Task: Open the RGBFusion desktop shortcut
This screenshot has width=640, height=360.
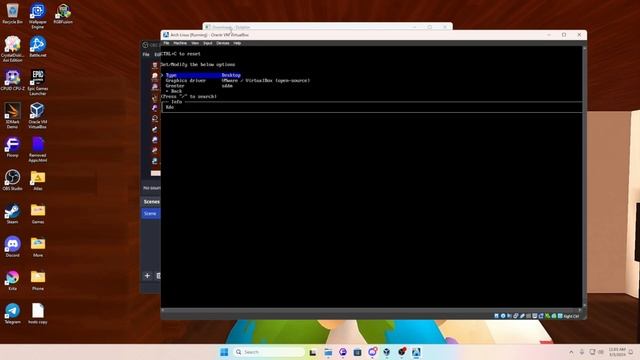Action: pyautogui.click(x=63, y=14)
